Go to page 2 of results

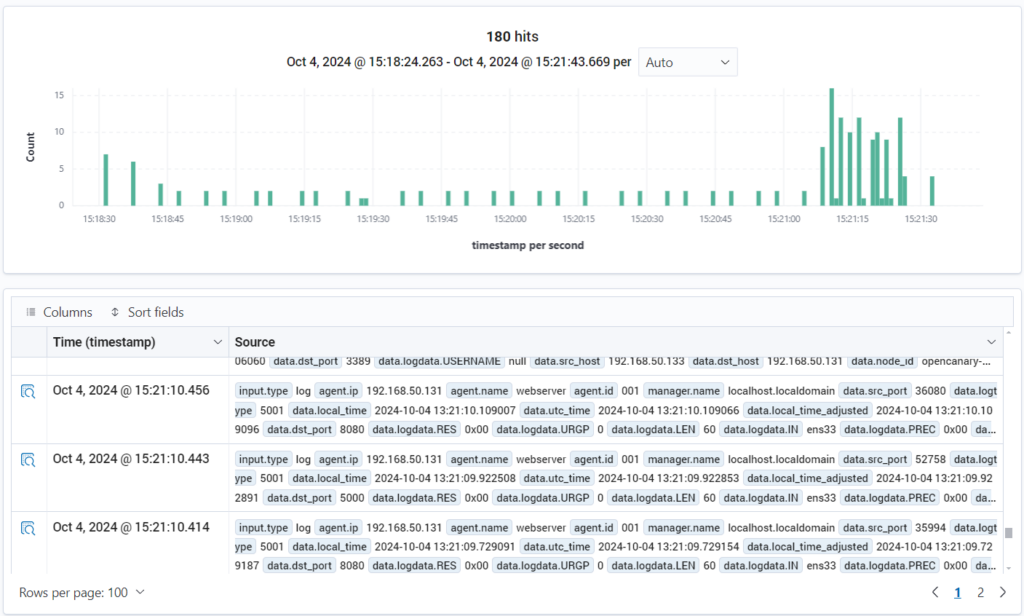(x=980, y=592)
